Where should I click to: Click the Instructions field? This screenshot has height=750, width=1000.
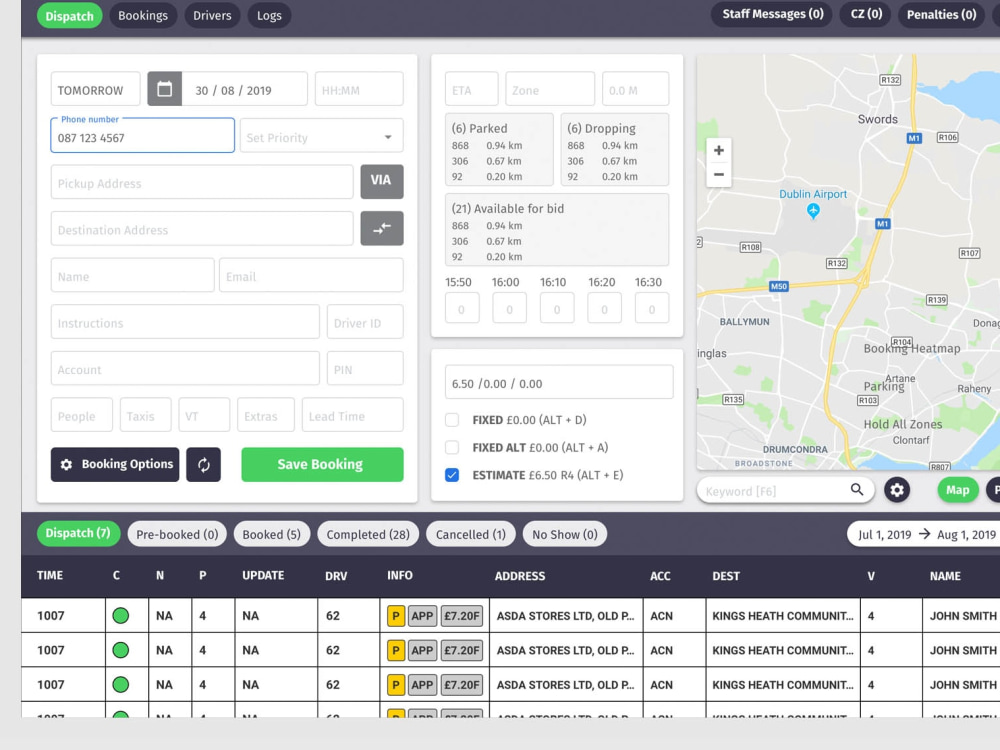(185, 321)
